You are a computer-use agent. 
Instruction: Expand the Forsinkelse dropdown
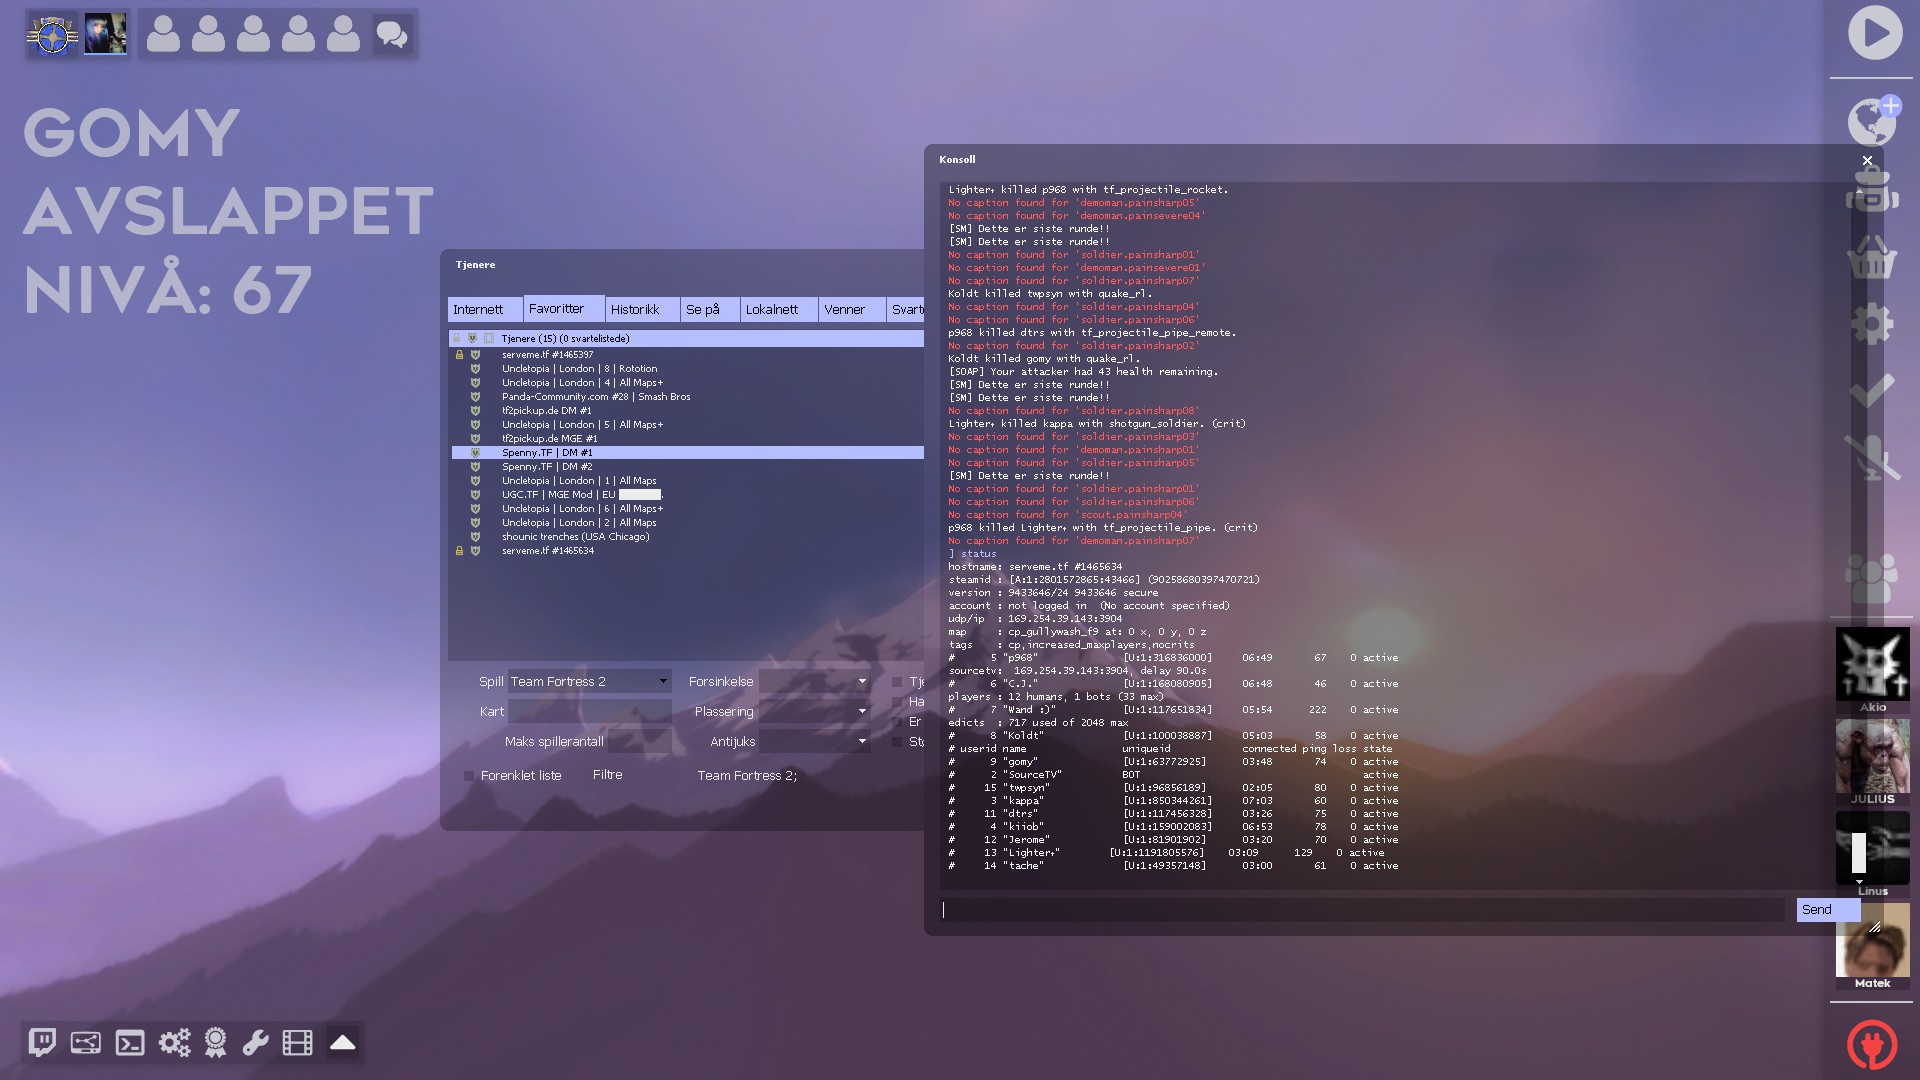coord(814,682)
